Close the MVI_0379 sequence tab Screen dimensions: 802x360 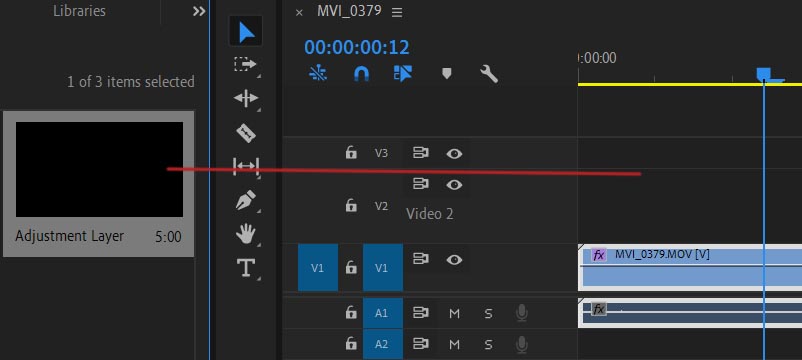click(299, 13)
